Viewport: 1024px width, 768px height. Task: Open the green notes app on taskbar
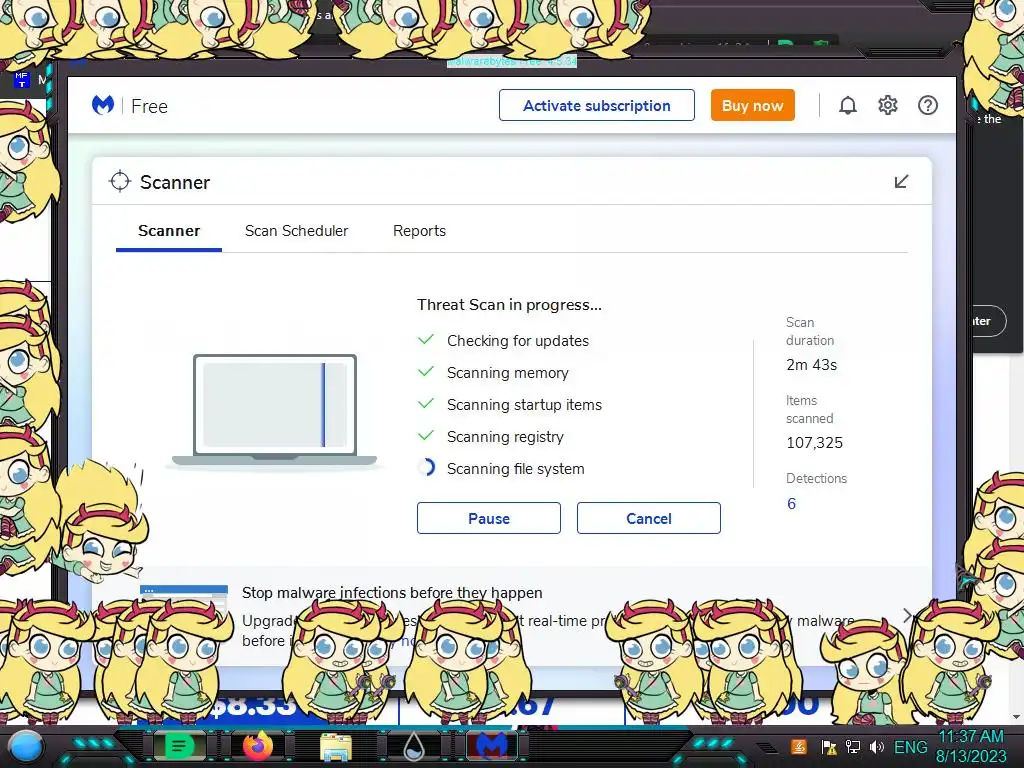click(179, 746)
